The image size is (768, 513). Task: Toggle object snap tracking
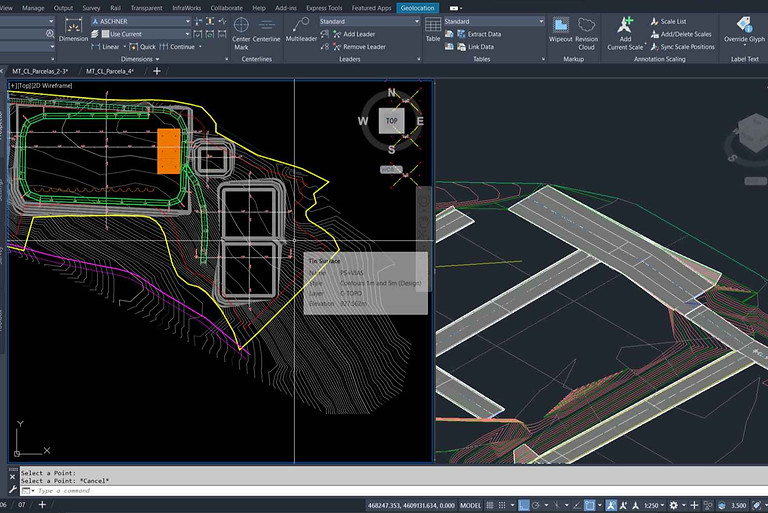577,505
